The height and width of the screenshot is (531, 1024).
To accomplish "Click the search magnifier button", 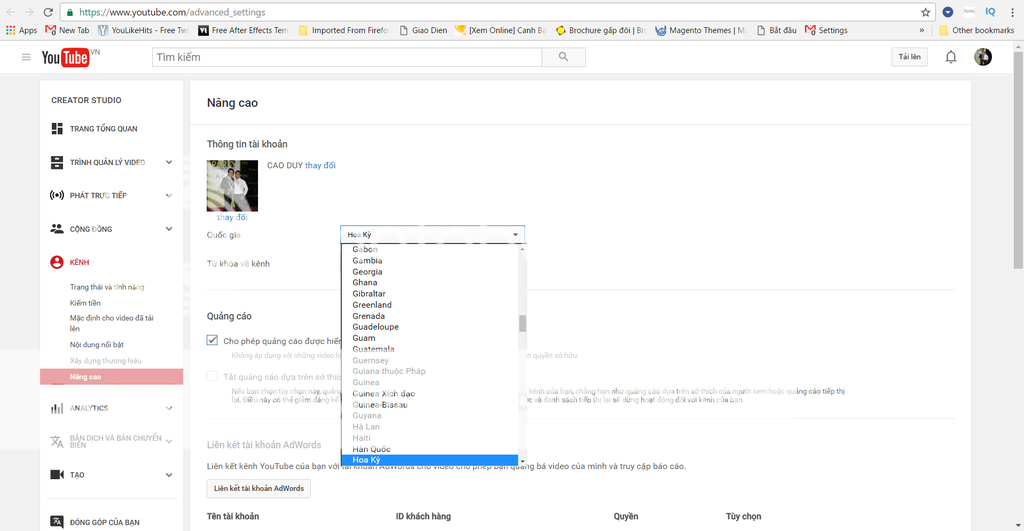I will [564, 57].
